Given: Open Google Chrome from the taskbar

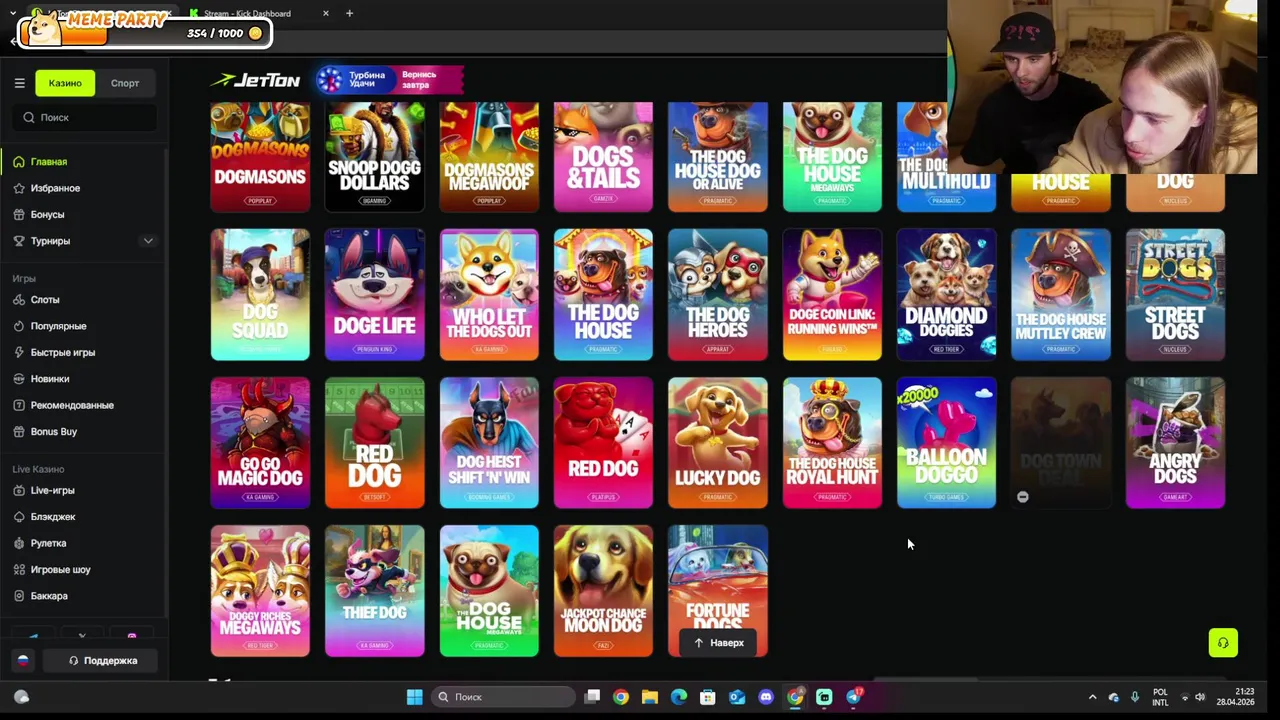Looking at the screenshot, I should (x=621, y=697).
